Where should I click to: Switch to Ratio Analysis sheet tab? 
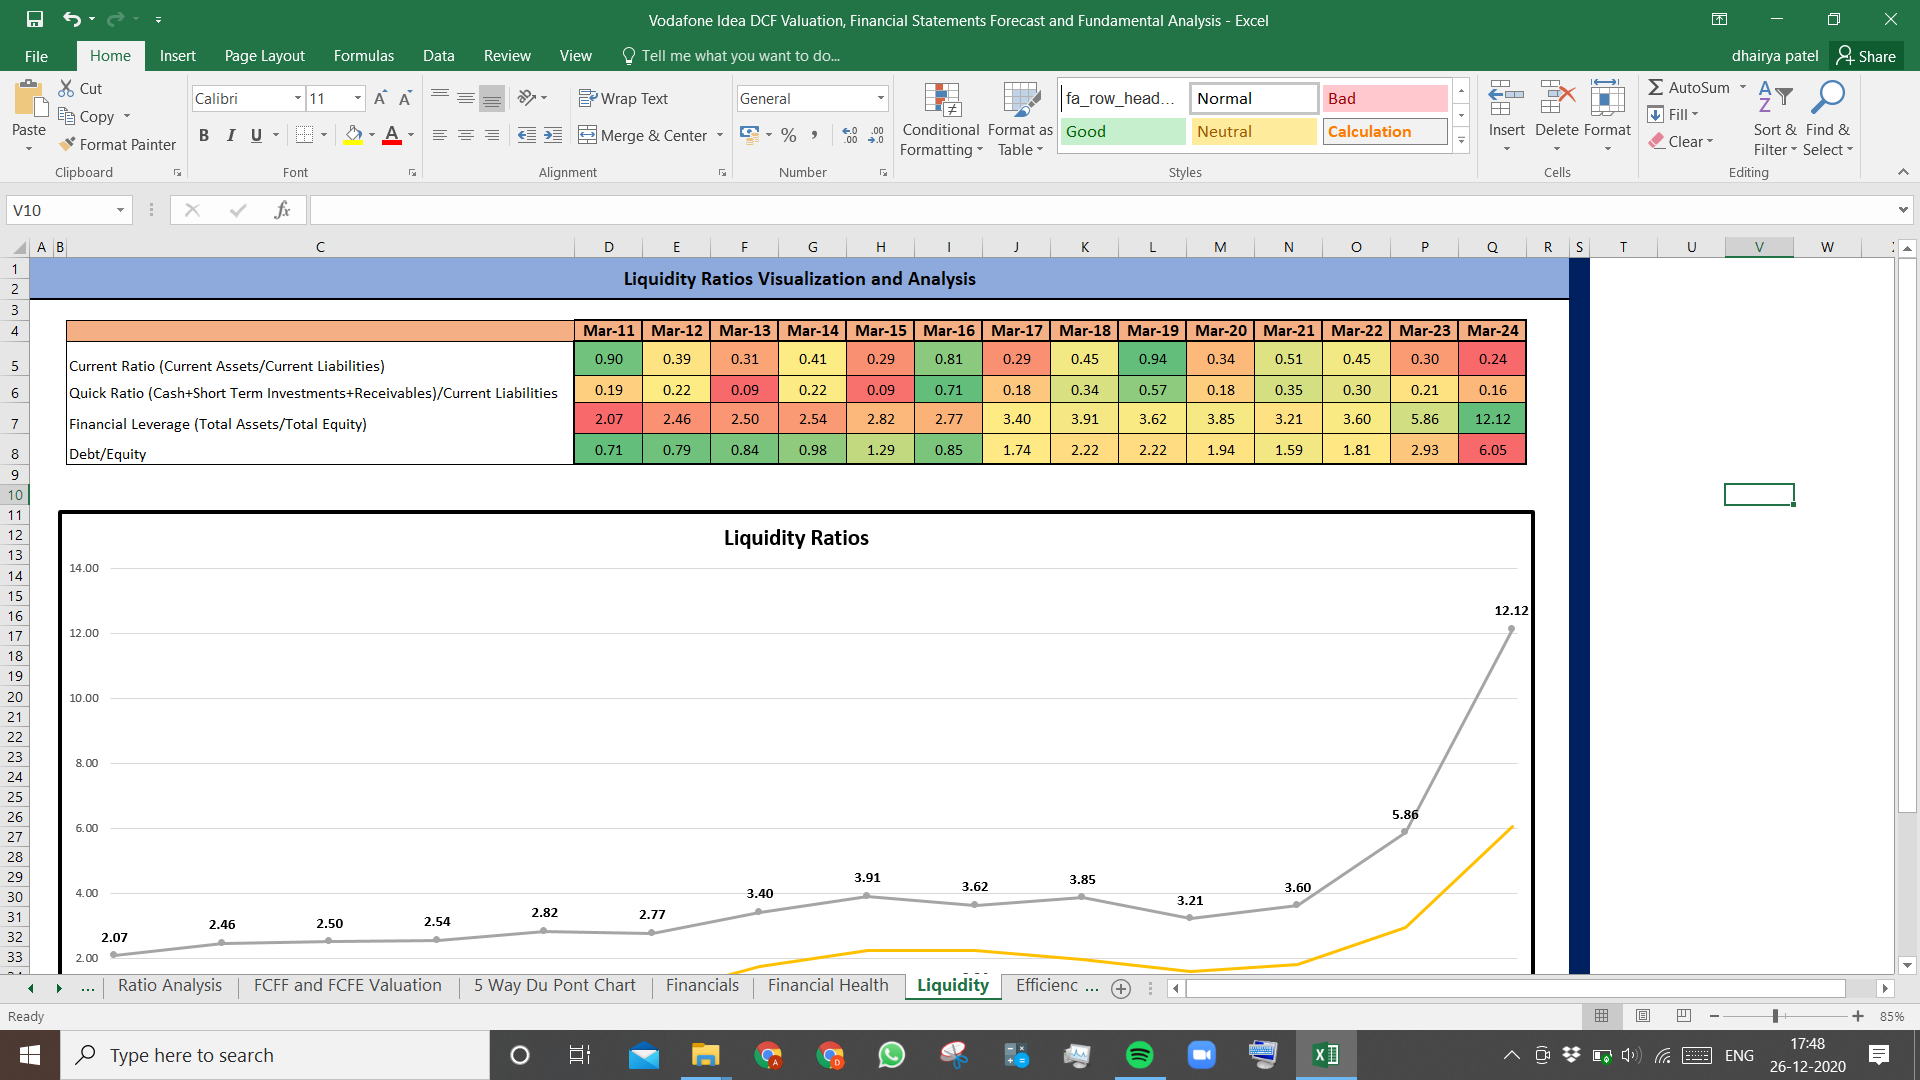170,986
